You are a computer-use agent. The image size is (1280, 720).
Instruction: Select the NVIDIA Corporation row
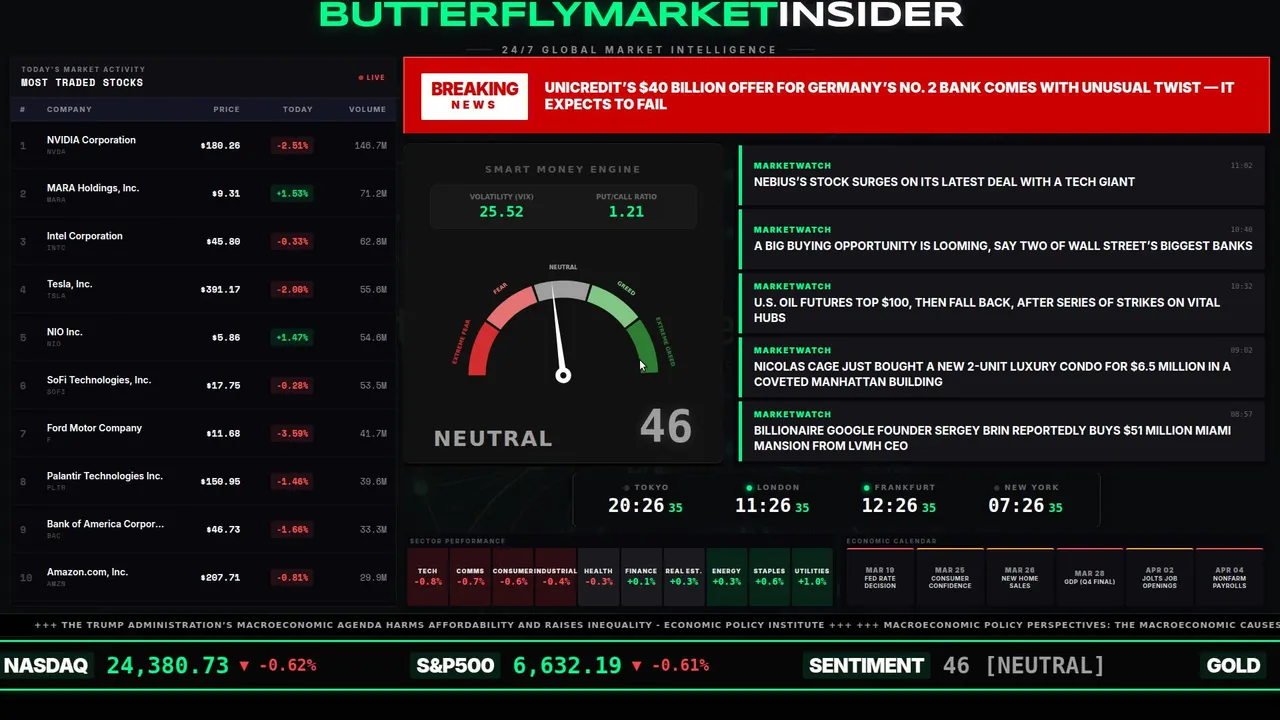point(203,145)
